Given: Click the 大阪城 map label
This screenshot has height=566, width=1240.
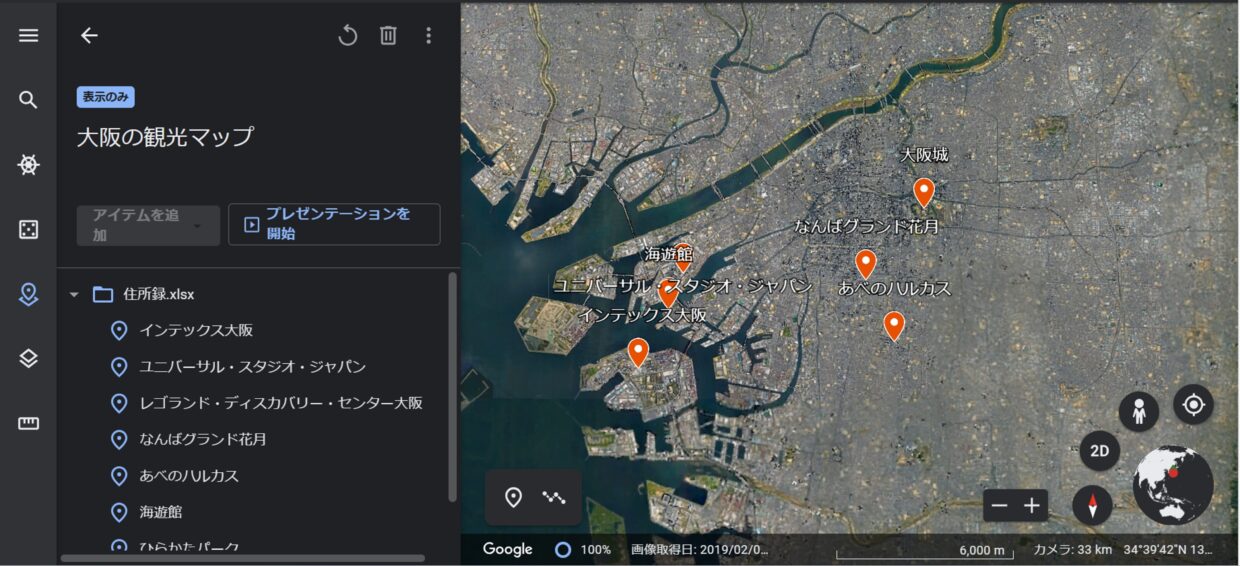Looking at the screenshot, I should [924, 155].
